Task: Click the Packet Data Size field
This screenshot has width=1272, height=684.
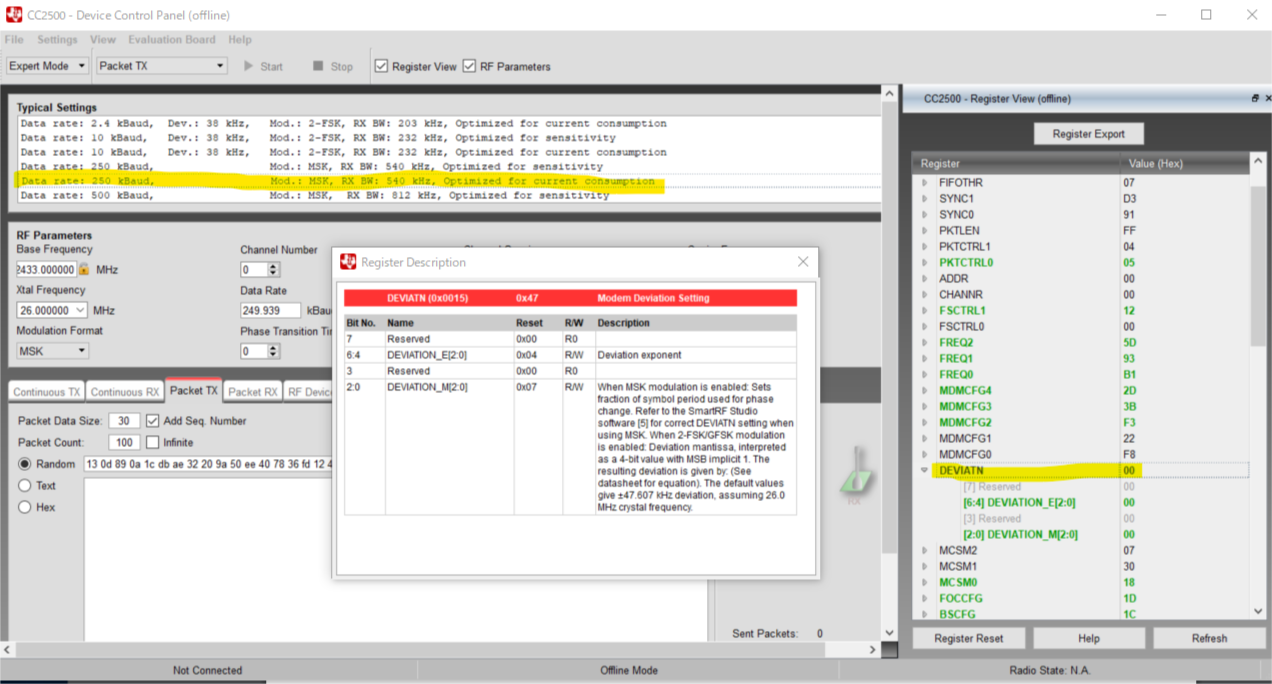Action: tap(123, 421)
